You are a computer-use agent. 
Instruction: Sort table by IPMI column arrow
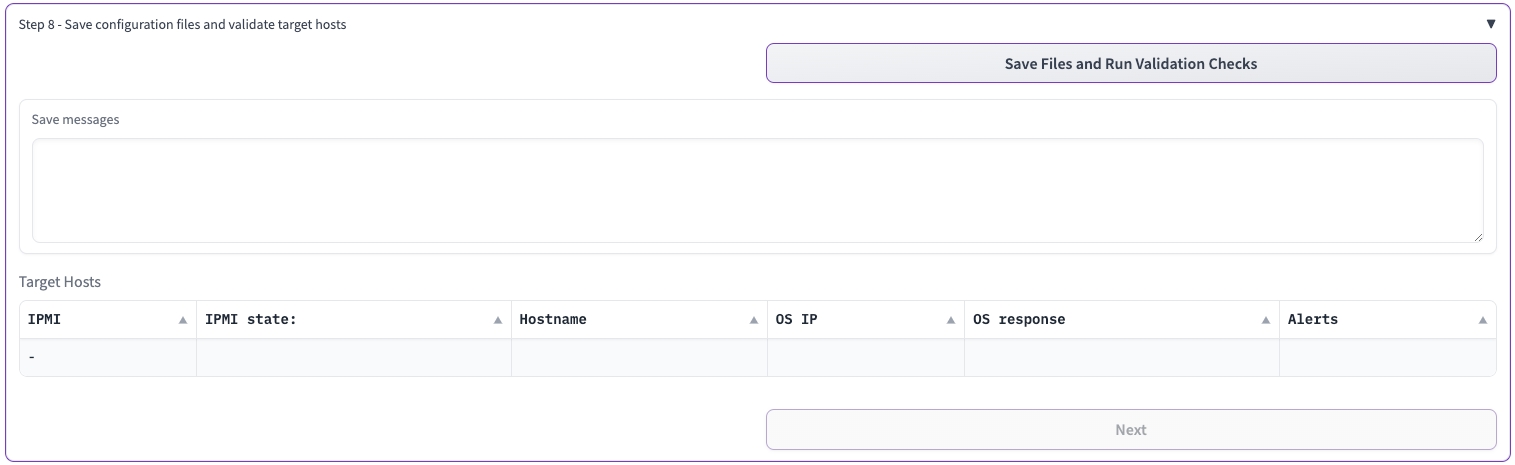click(x=182, y=320)
